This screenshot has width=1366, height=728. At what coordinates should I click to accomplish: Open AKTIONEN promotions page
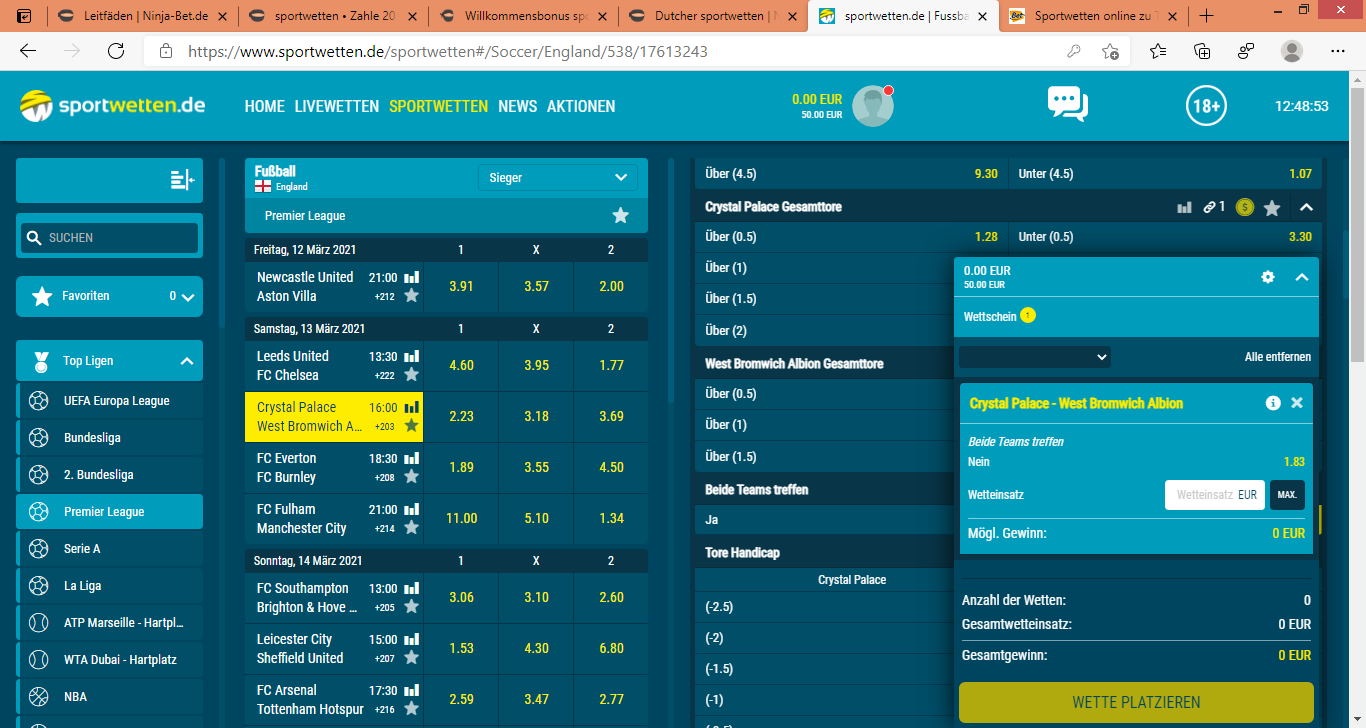click(581, 106)
